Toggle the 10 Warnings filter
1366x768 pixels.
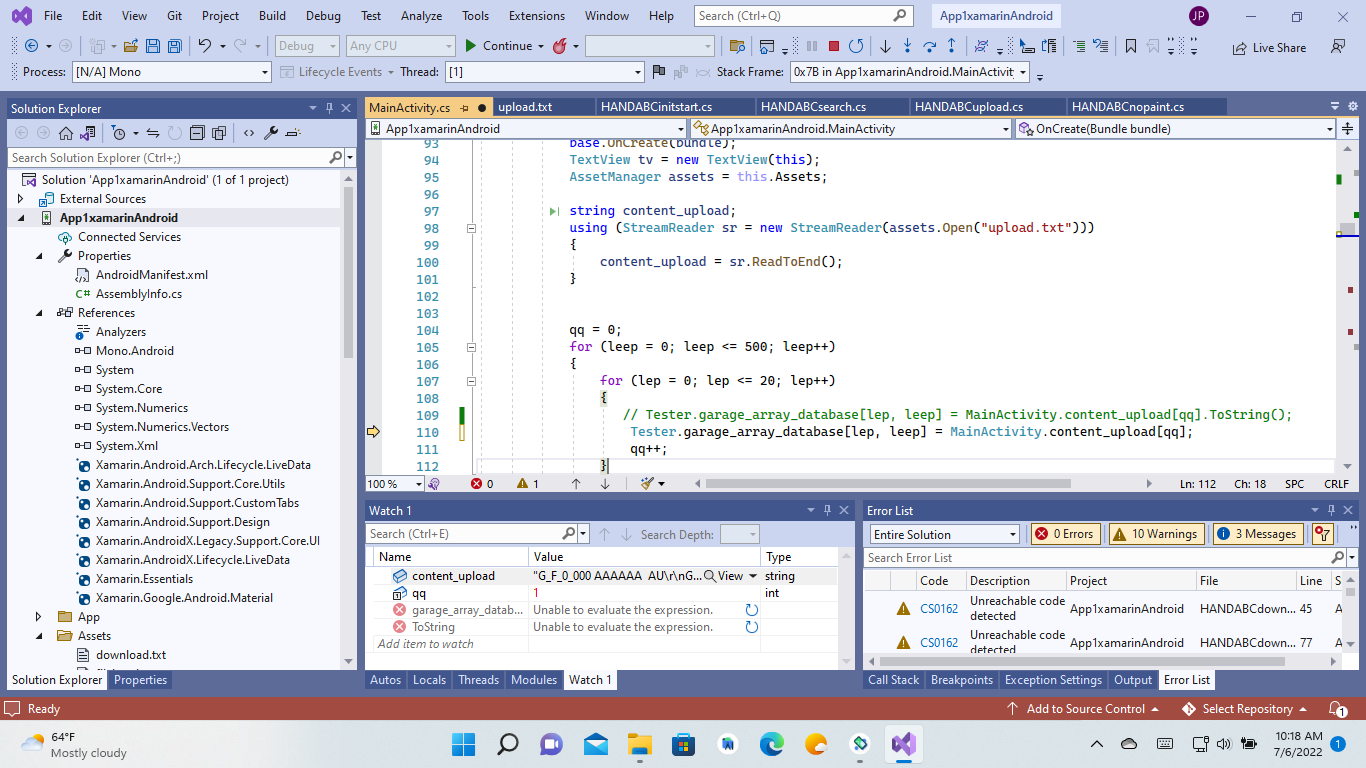click(1156, 534)
